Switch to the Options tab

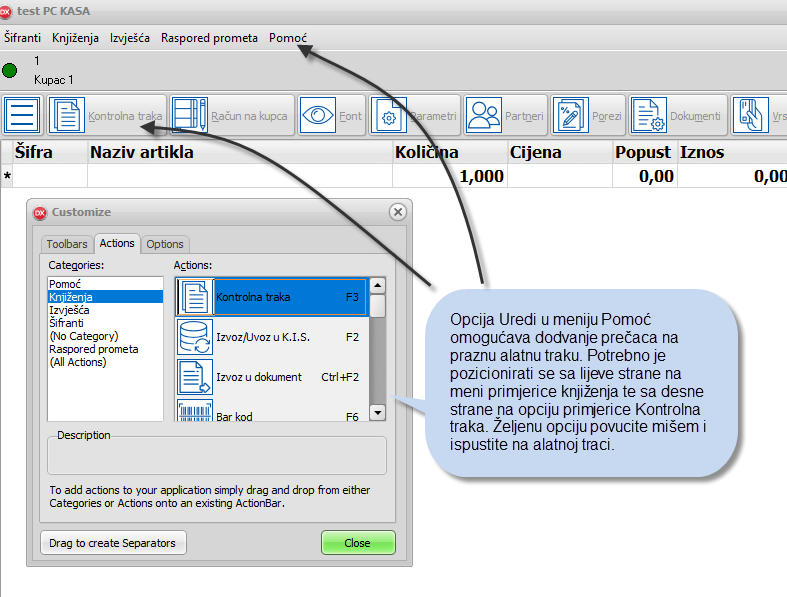coord(165,243)
